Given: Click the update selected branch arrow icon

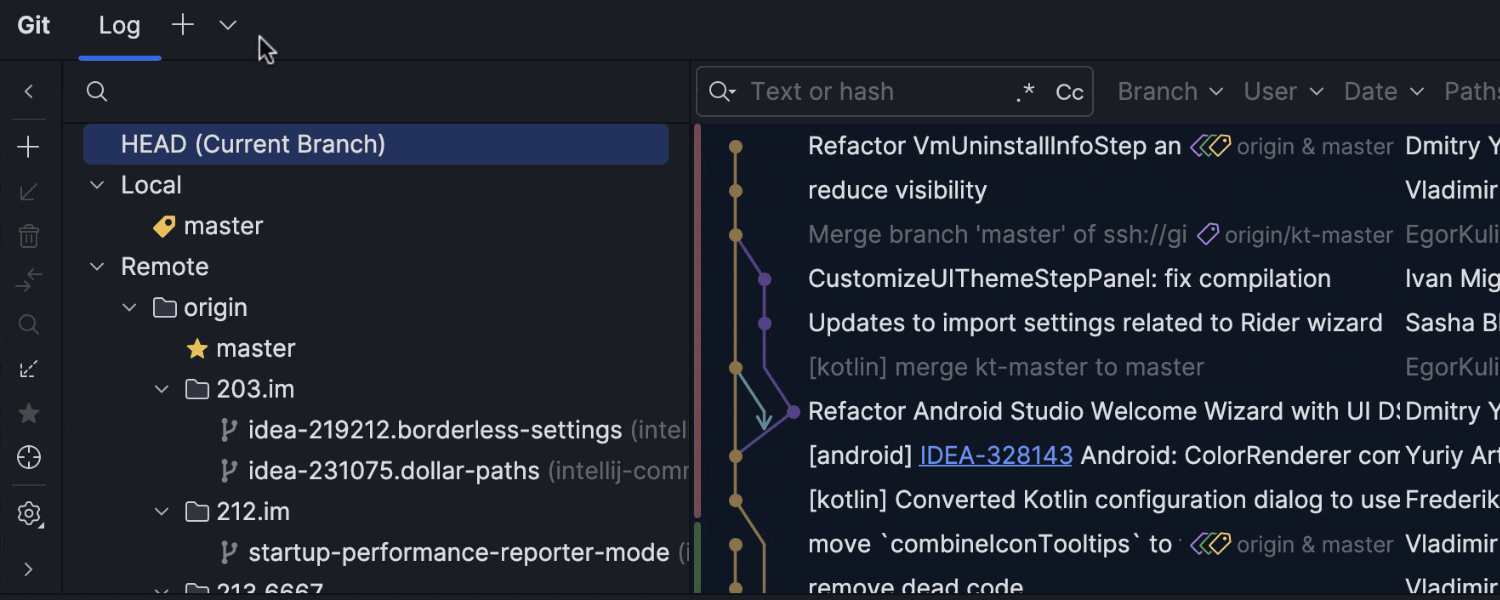Looking at the screenshot, I should coord(29,192).
